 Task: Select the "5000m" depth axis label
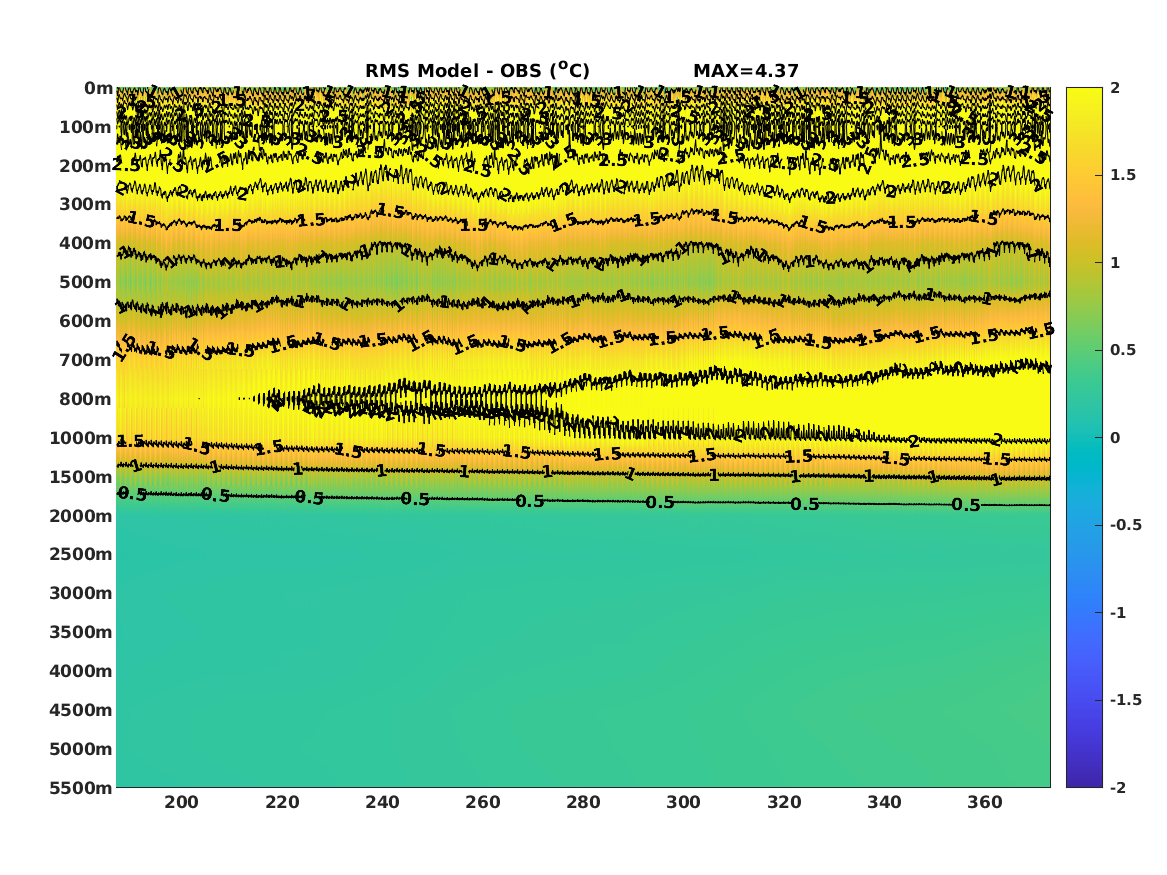point(81,749)
